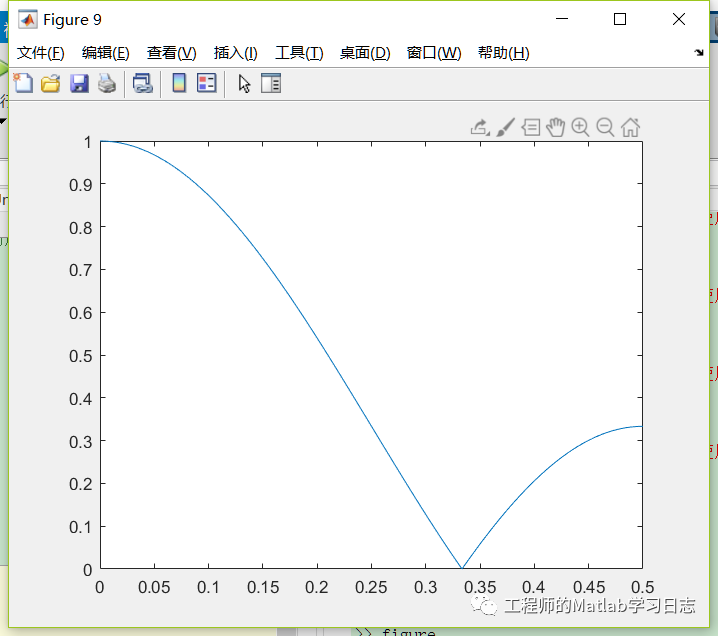Click the 0.9 y-axis tick label
Viewport: 718px width, 636px height.
[81, 185]
